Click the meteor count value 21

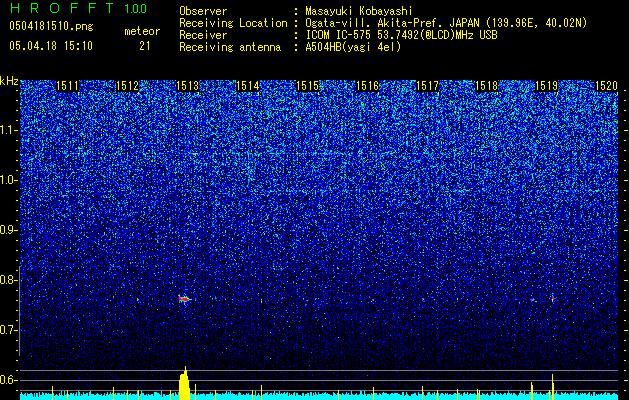tap(145, 46)
